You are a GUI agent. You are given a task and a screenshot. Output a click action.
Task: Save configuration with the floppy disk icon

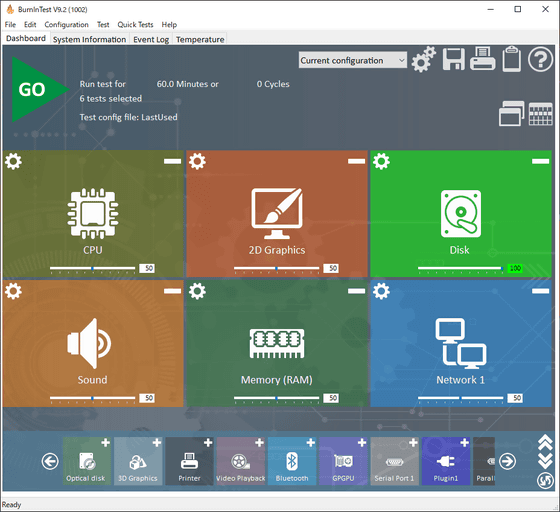tap(454, 59)
